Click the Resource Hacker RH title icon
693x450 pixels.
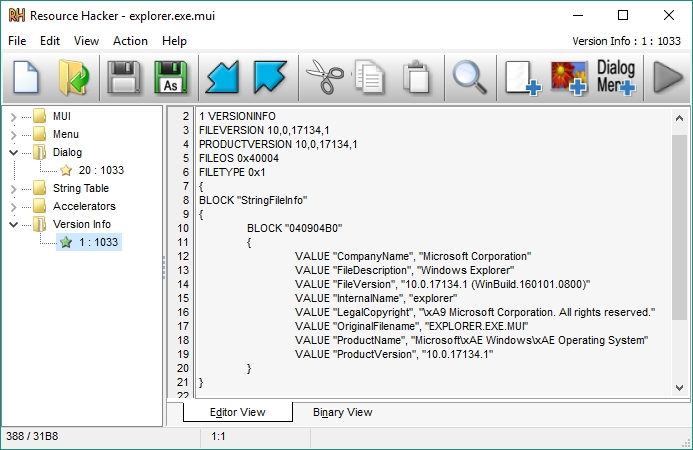pyautogui.click(x=17, y=15)
